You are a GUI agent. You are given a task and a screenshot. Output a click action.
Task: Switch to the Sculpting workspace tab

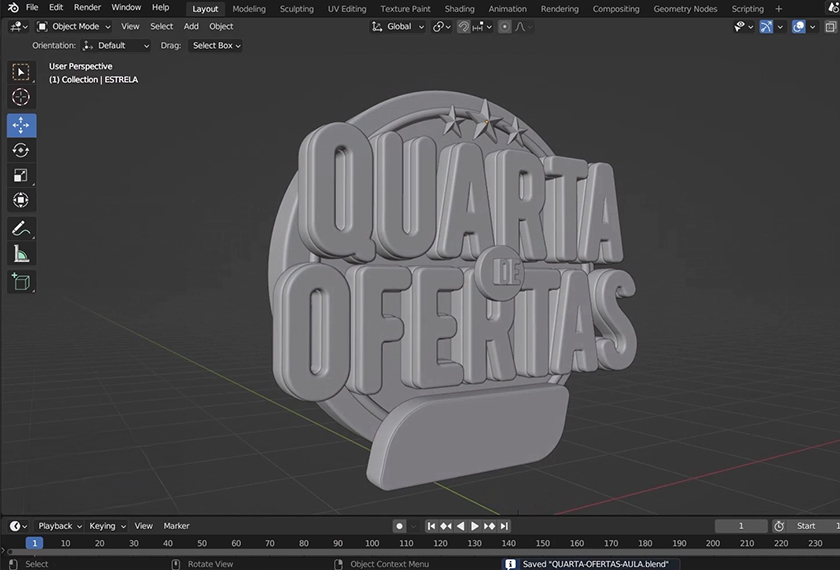tap(297, 9)
